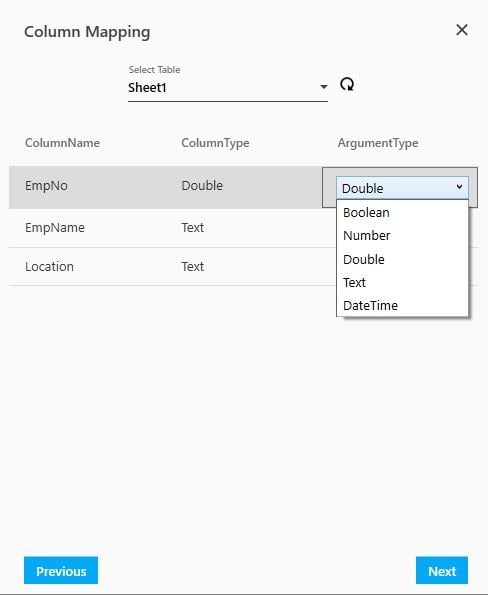Proceed with the Next button

tap(442, 570)
